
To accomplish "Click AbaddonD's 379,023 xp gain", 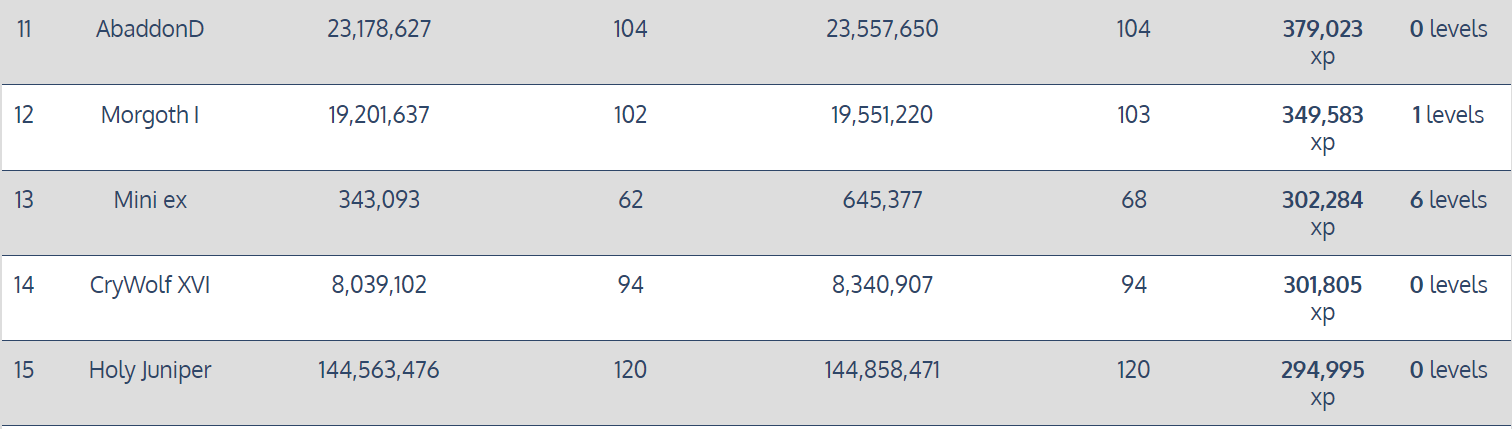I will (1322, 43).
